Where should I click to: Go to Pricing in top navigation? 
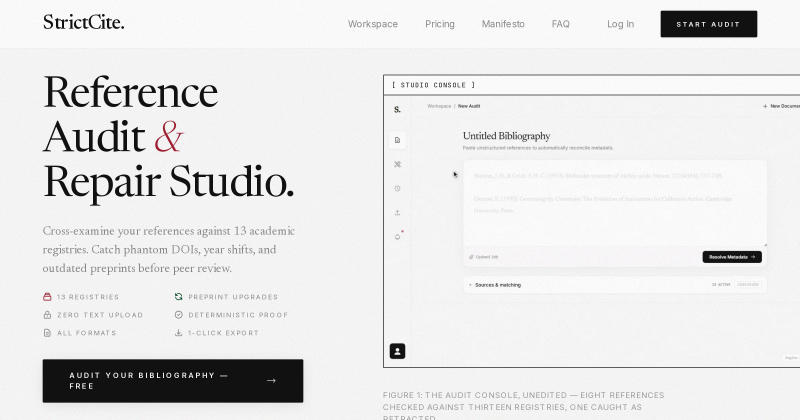440,24
